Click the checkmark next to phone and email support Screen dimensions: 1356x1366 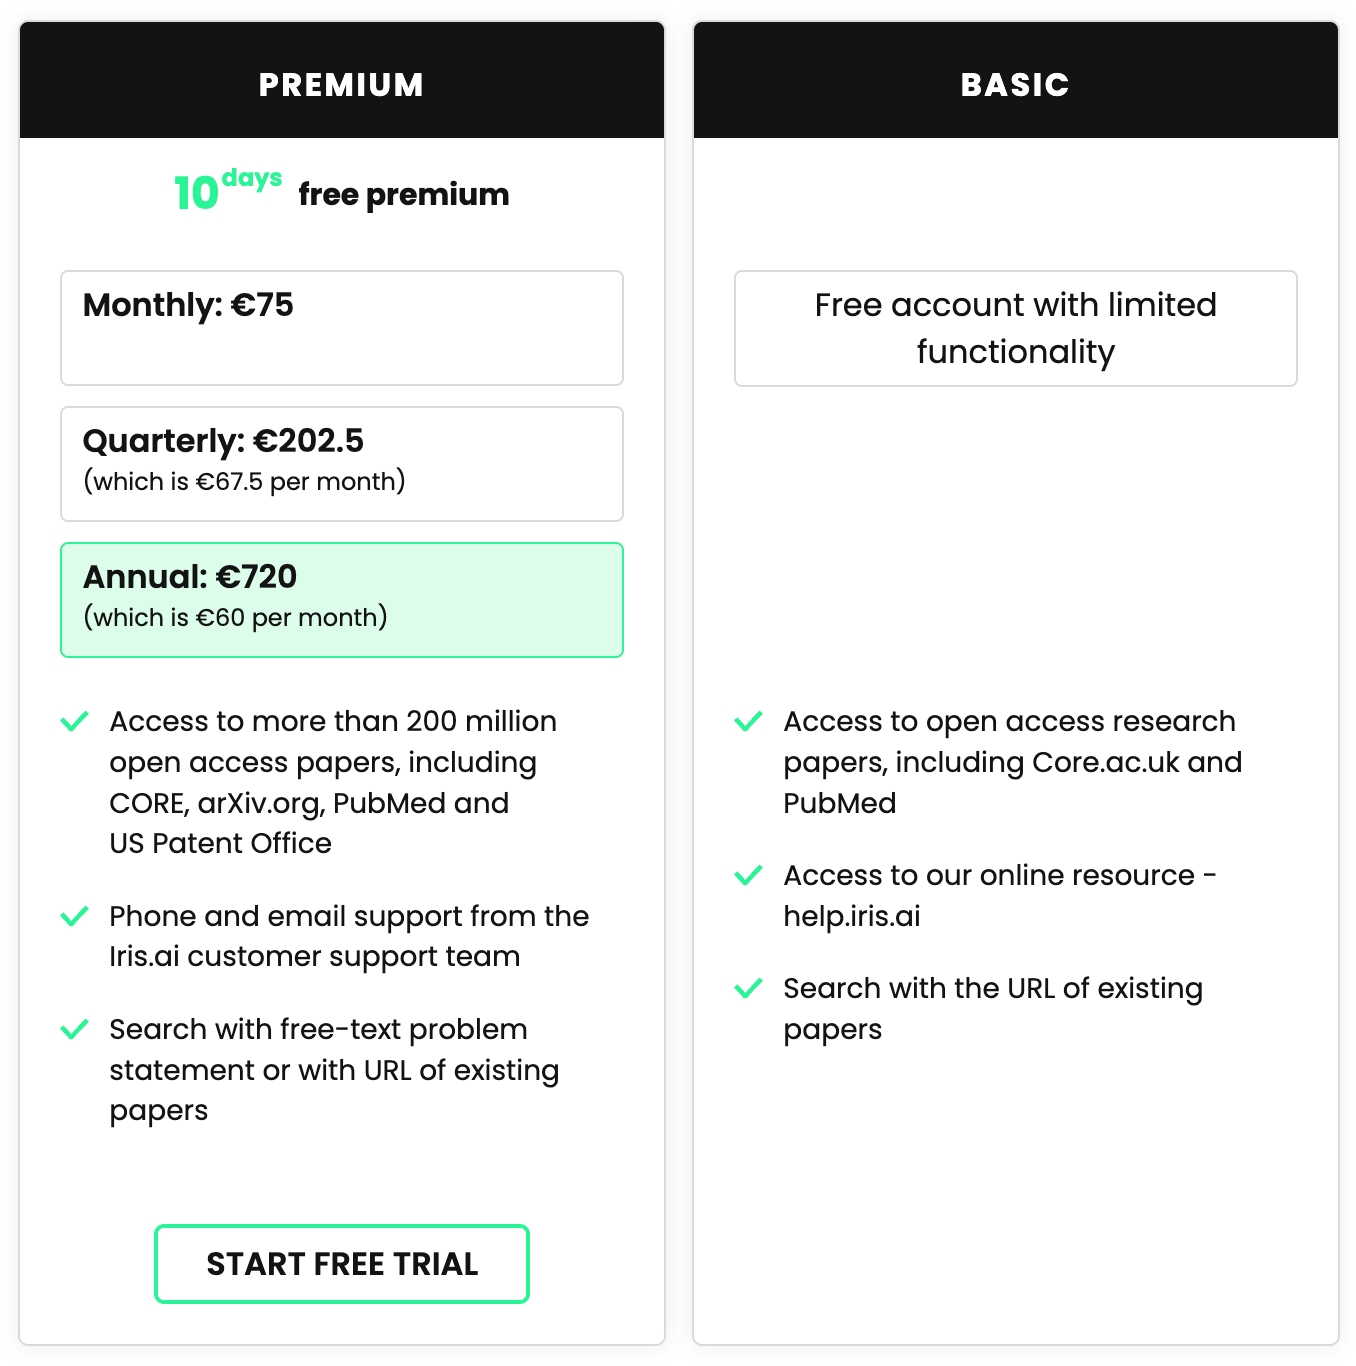click(75, 917)
